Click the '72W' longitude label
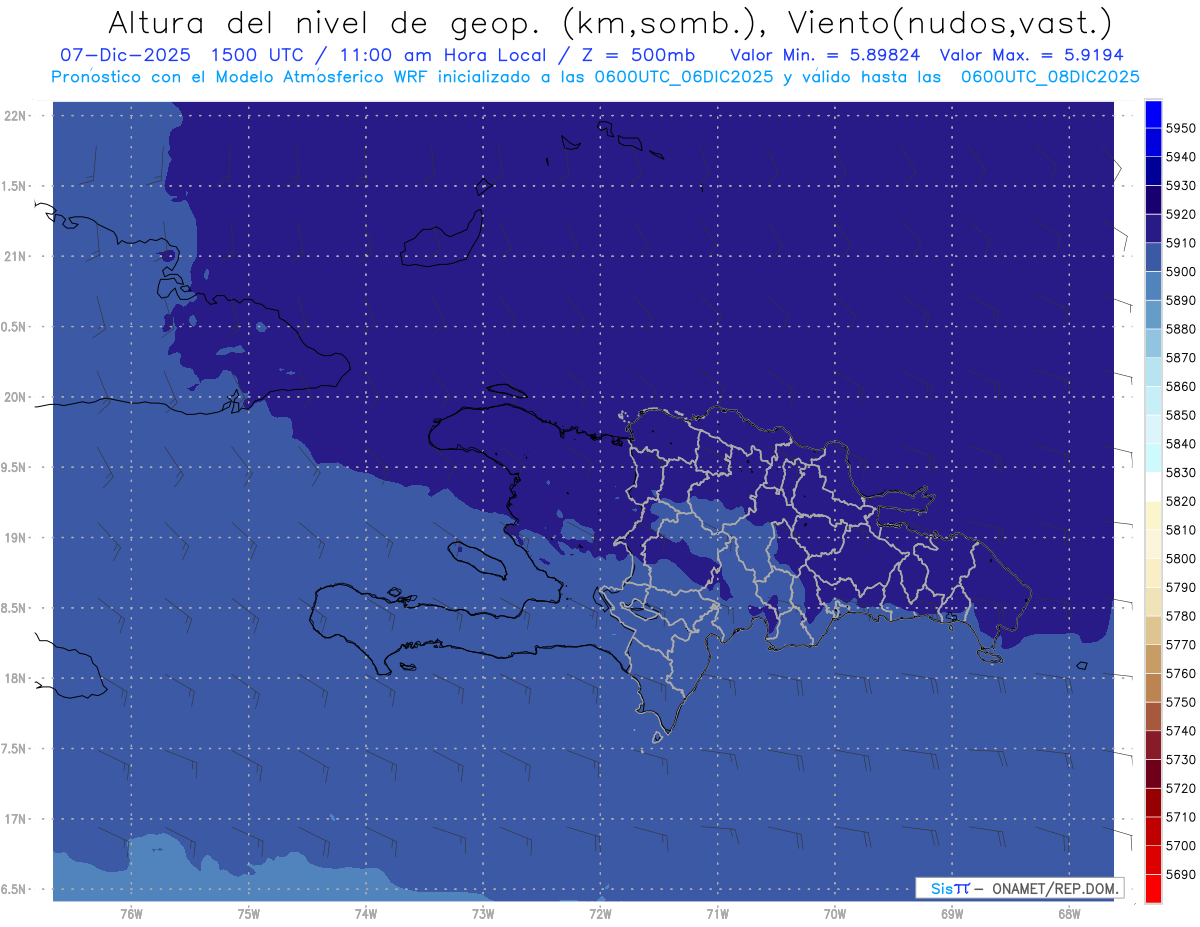The width and height of the screenshot is (1200, 927). click(600, 913)
